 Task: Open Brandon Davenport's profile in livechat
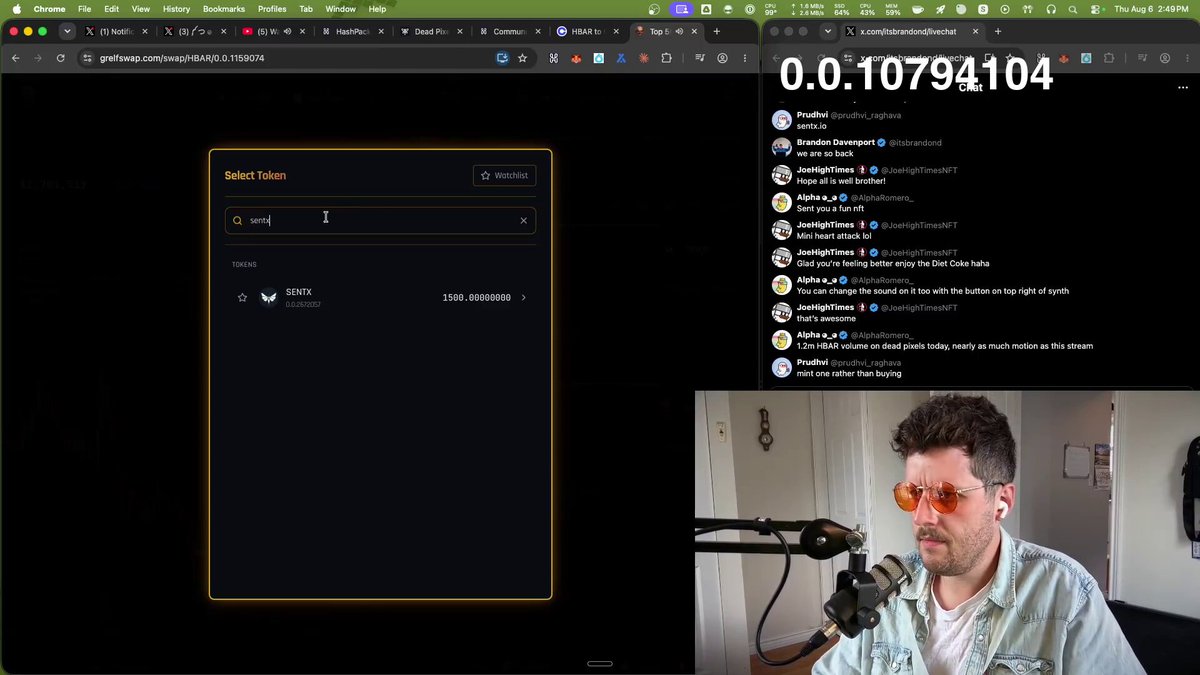point(835,143)
